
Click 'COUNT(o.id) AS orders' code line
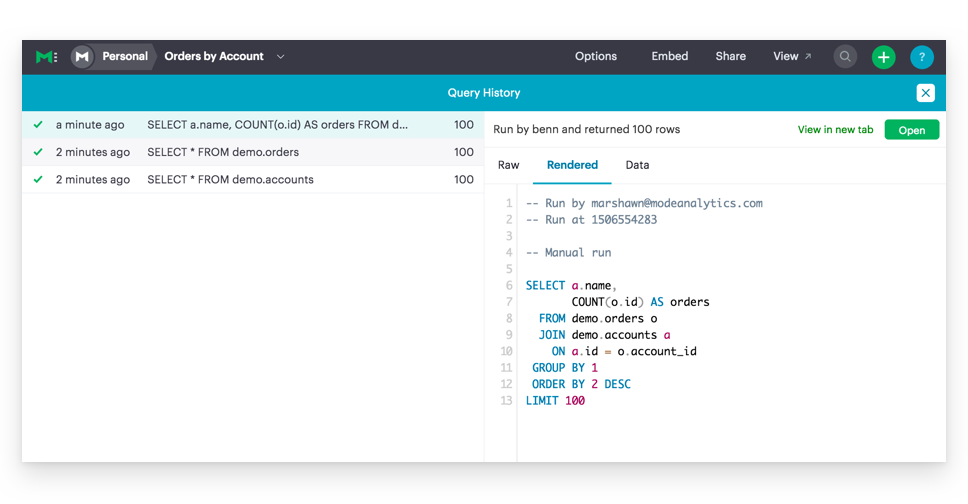click(640, 302)
